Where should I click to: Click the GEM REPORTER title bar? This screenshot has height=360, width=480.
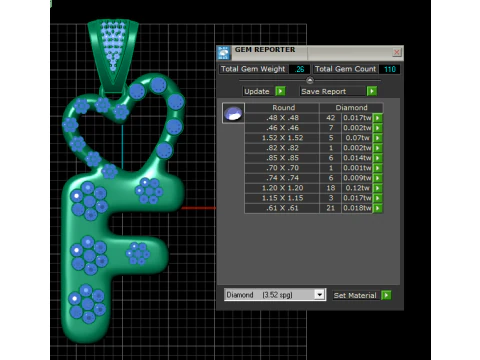(x=310, y=52)
